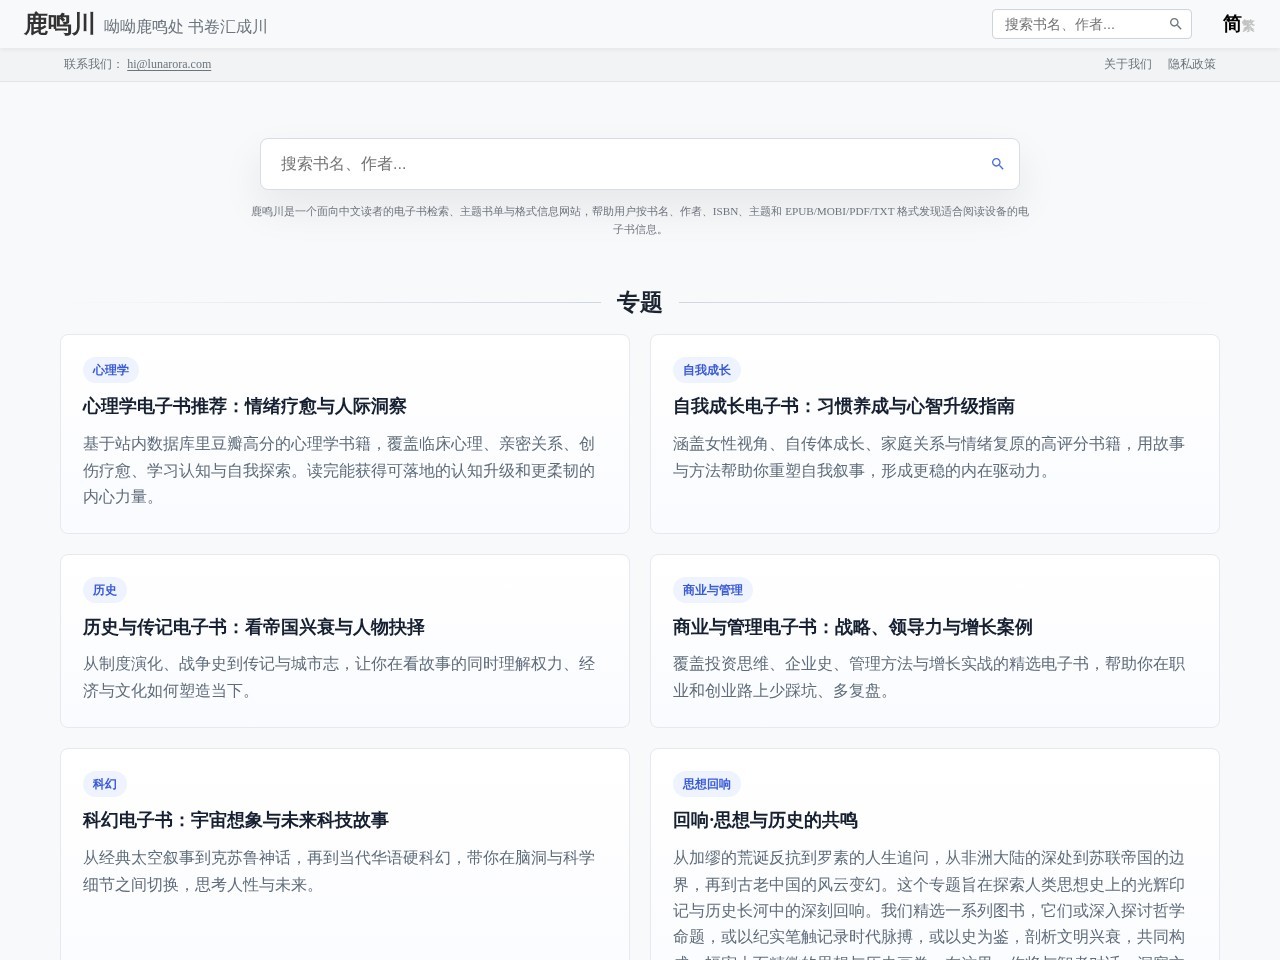Click the main search box magnifier icon

(997, 164)
